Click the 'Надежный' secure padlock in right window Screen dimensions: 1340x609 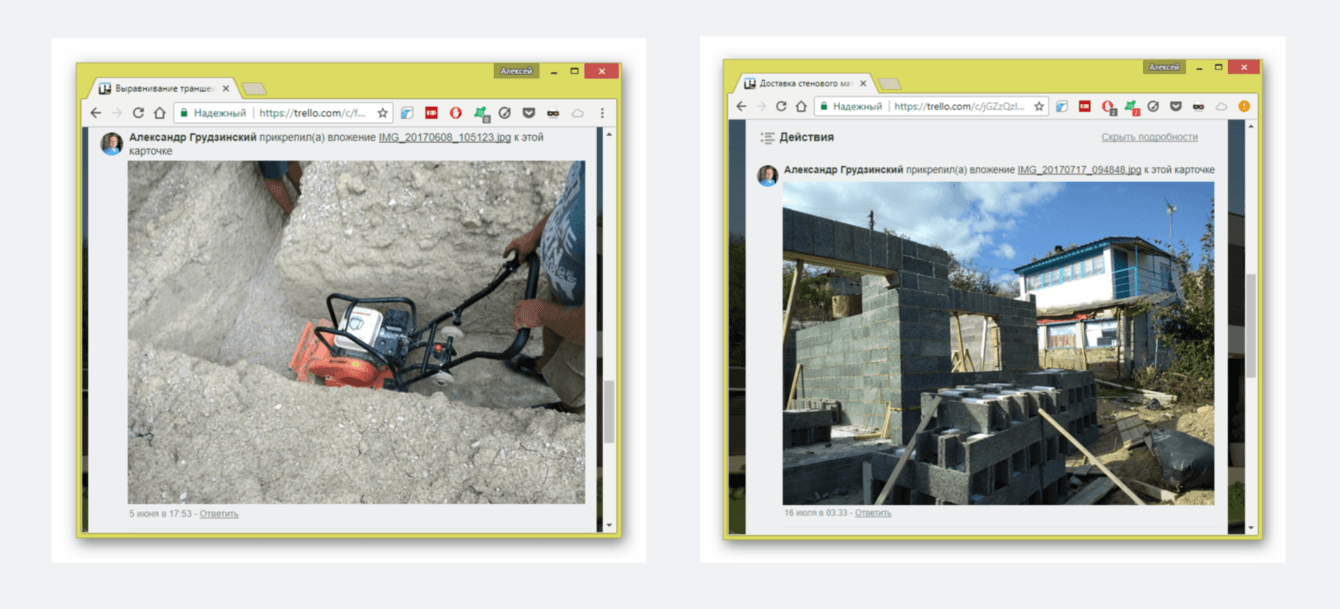(x=824, y=106)
